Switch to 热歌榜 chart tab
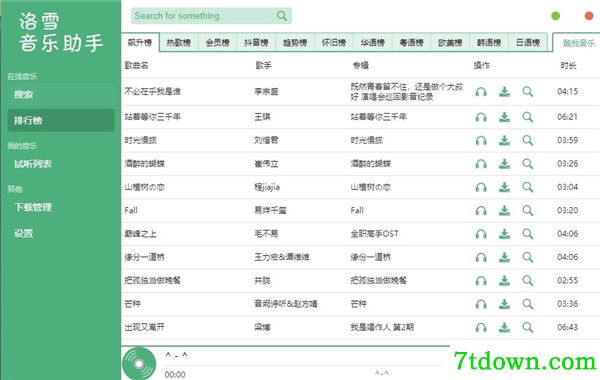600x380 pixels. pyautogui.click(x=179, y=42)
